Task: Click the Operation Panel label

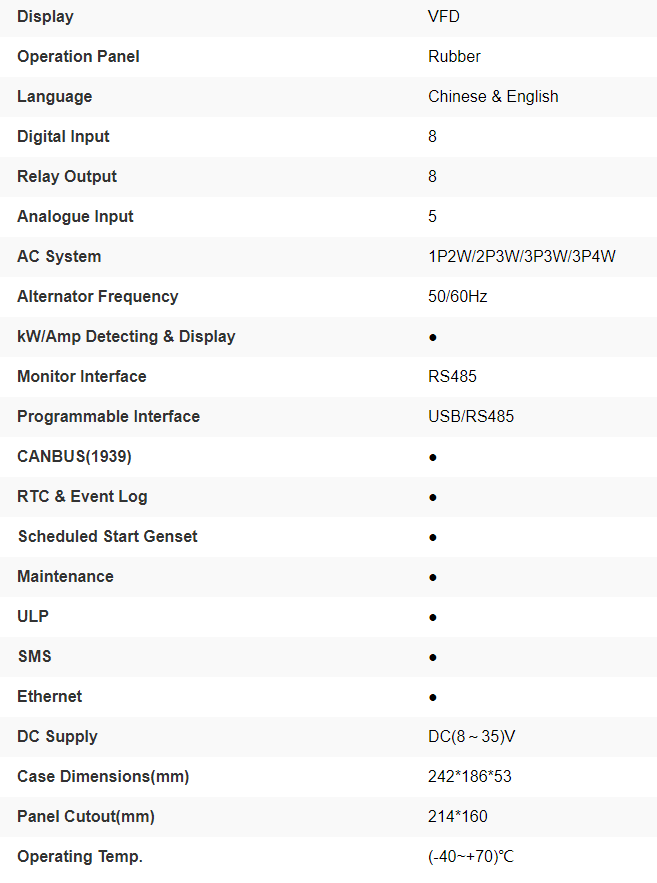Action: tap(78, 56)
